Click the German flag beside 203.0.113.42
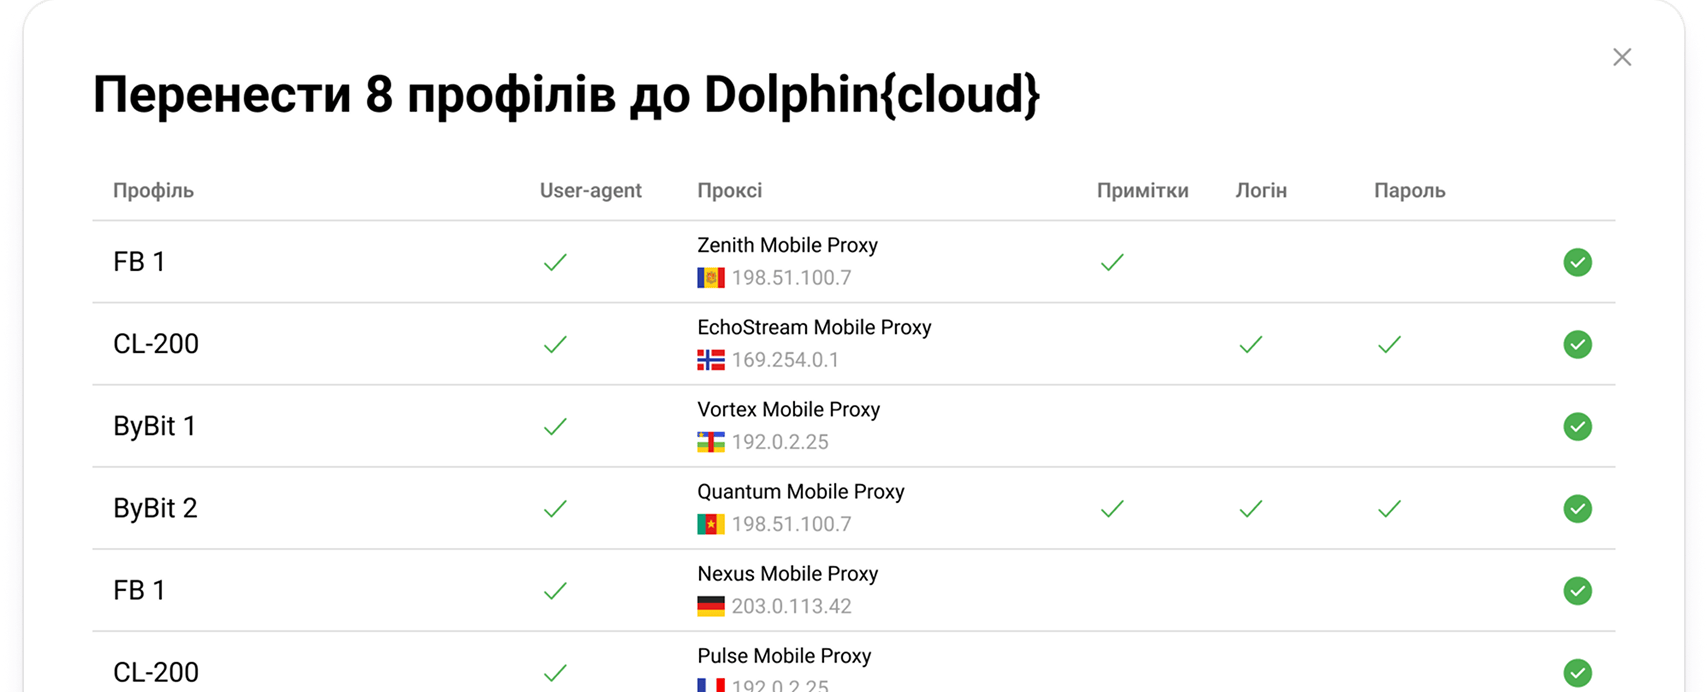 pyautogui.click(x=711, y=606)
